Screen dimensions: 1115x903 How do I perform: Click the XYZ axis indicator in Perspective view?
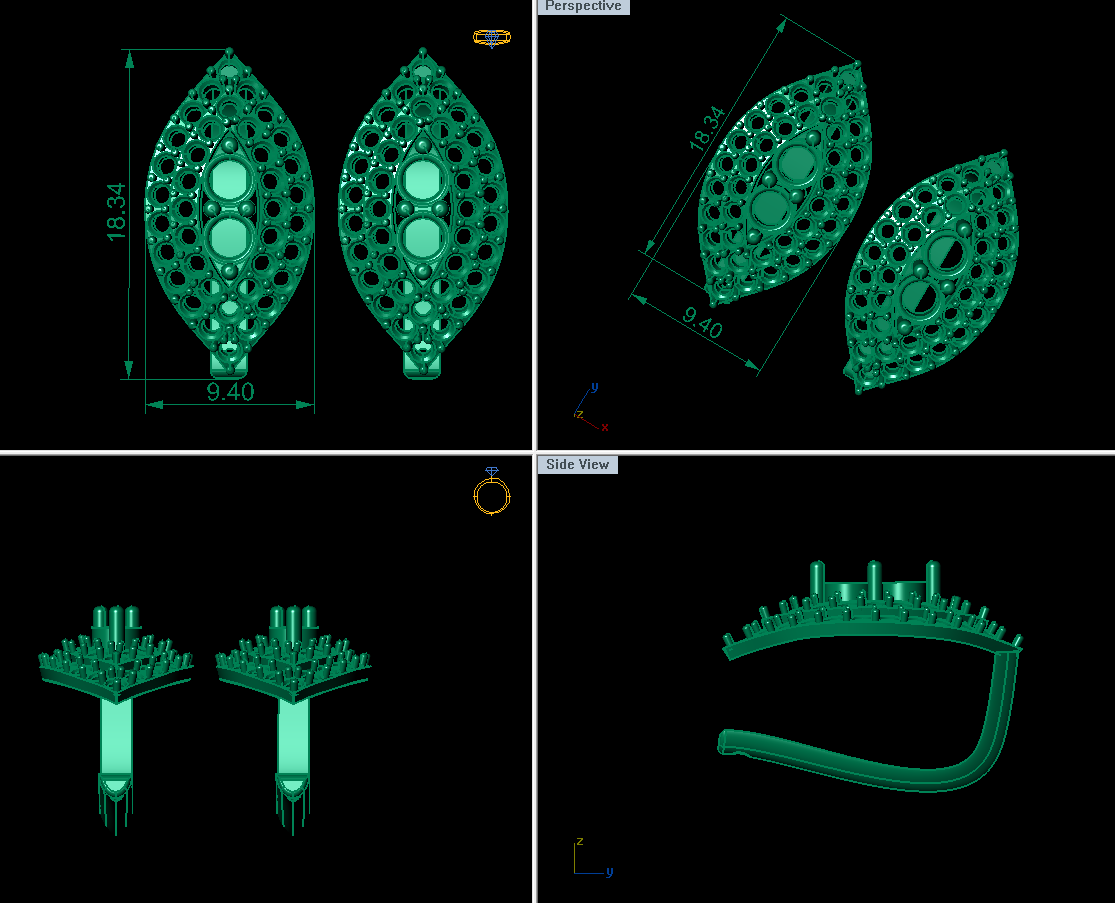(x=591, y=408)
